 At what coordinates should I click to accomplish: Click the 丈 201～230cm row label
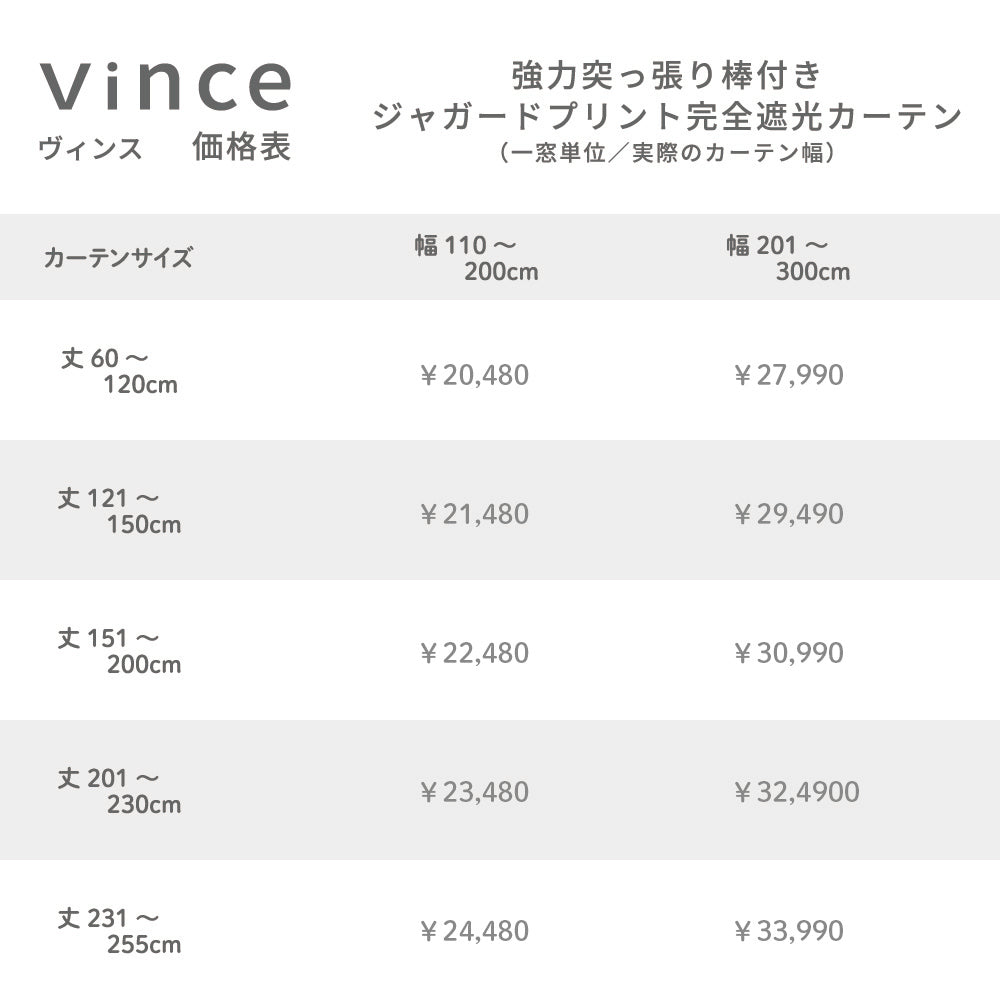(x=118, y=790)
